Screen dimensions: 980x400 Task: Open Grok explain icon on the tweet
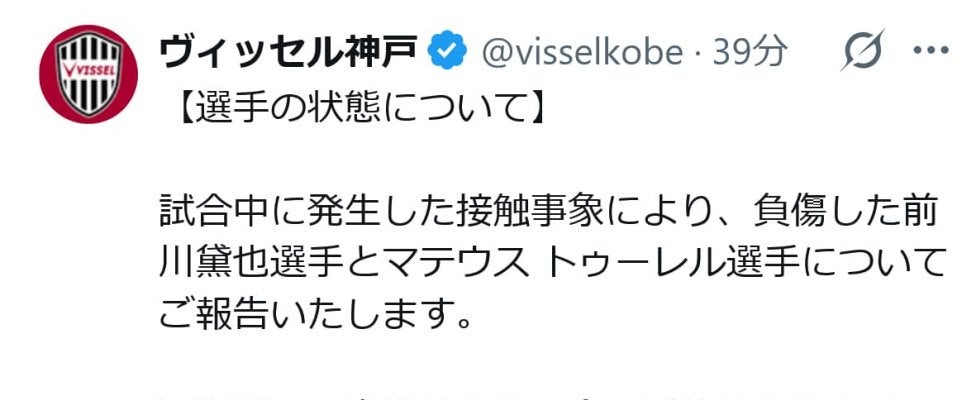pyautogui.click(x=861, y=52)
